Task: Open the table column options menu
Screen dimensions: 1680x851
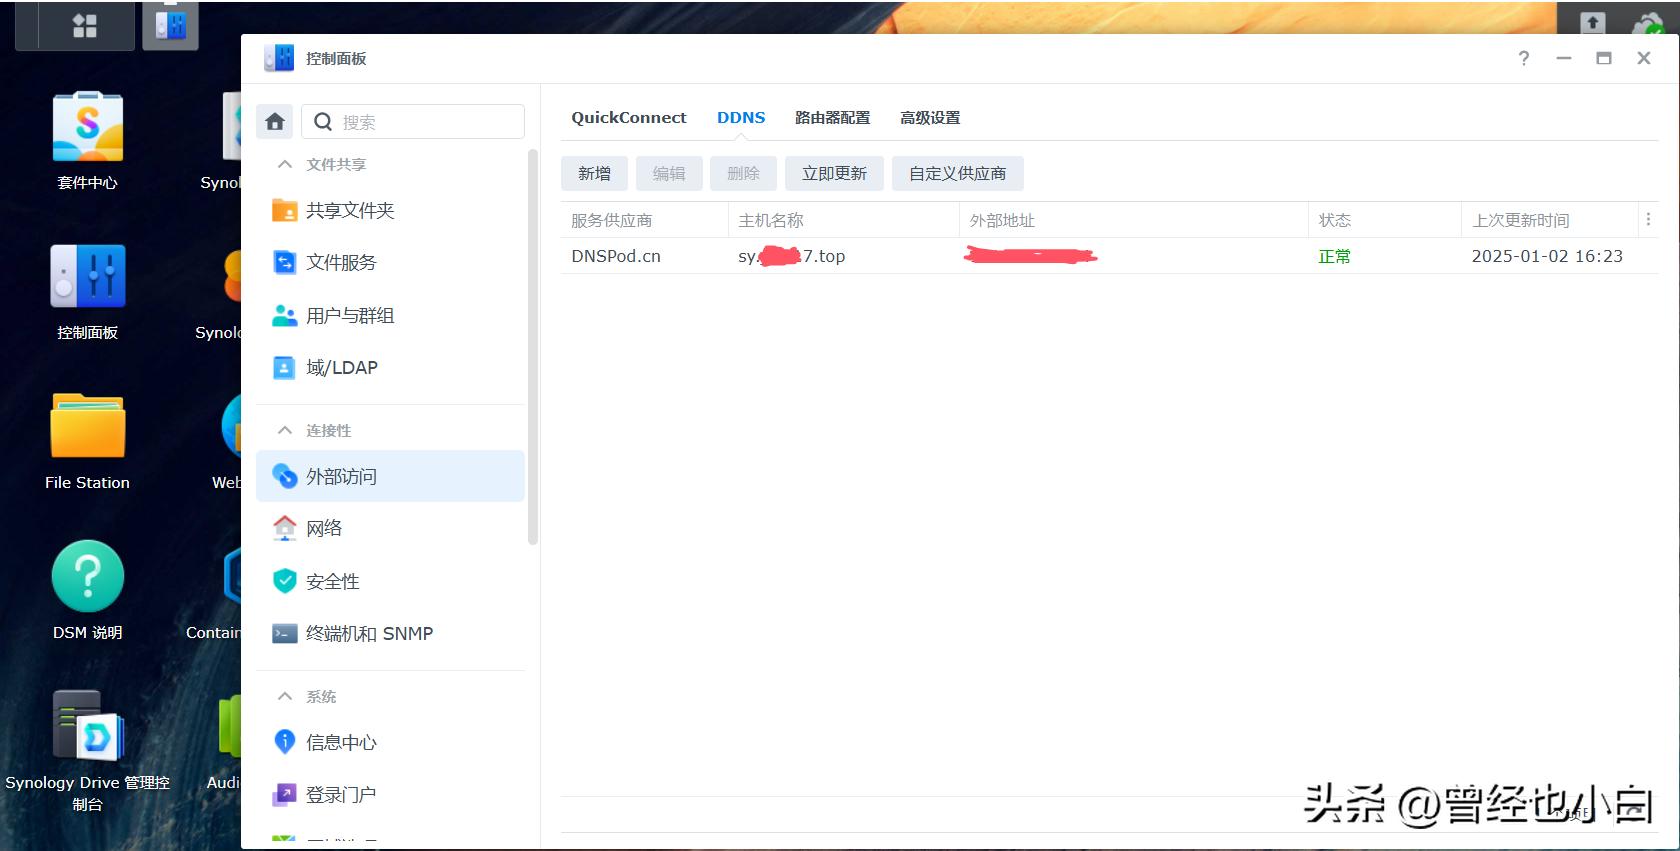Action: [1648, 220]
